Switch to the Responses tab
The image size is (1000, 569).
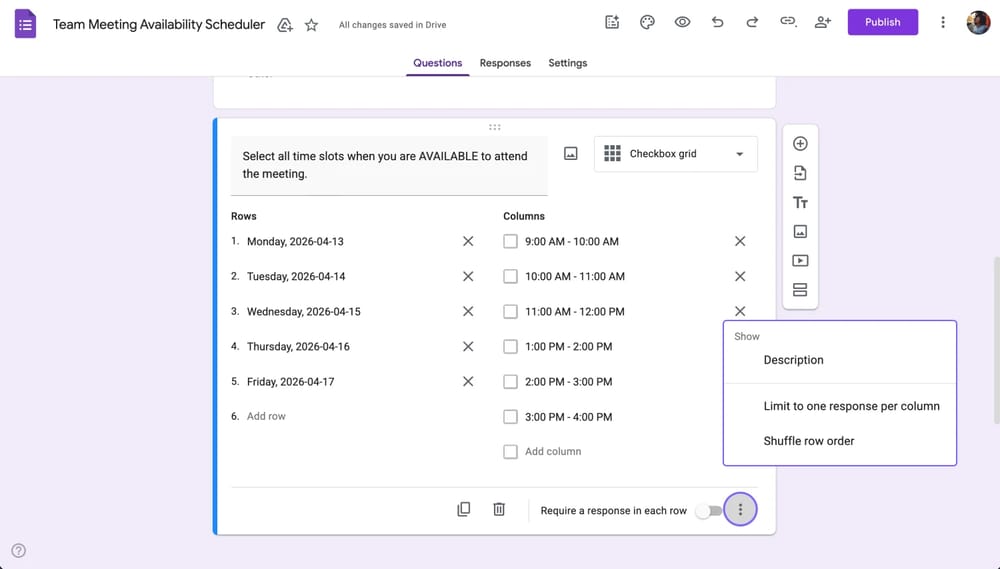point(505,63)
